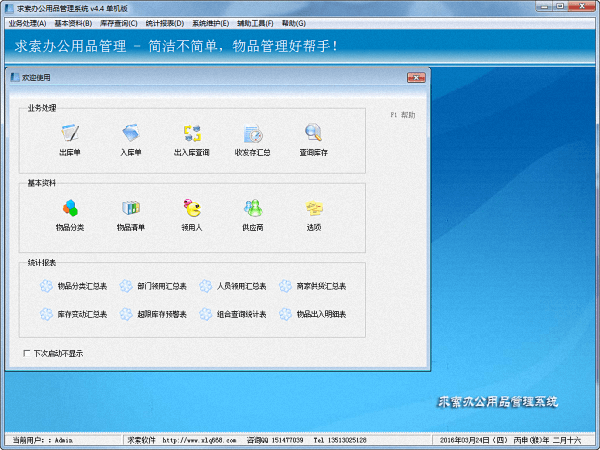Open 物品分类汇总表 report link
The image size is (600, 450).
pos(82,286)
